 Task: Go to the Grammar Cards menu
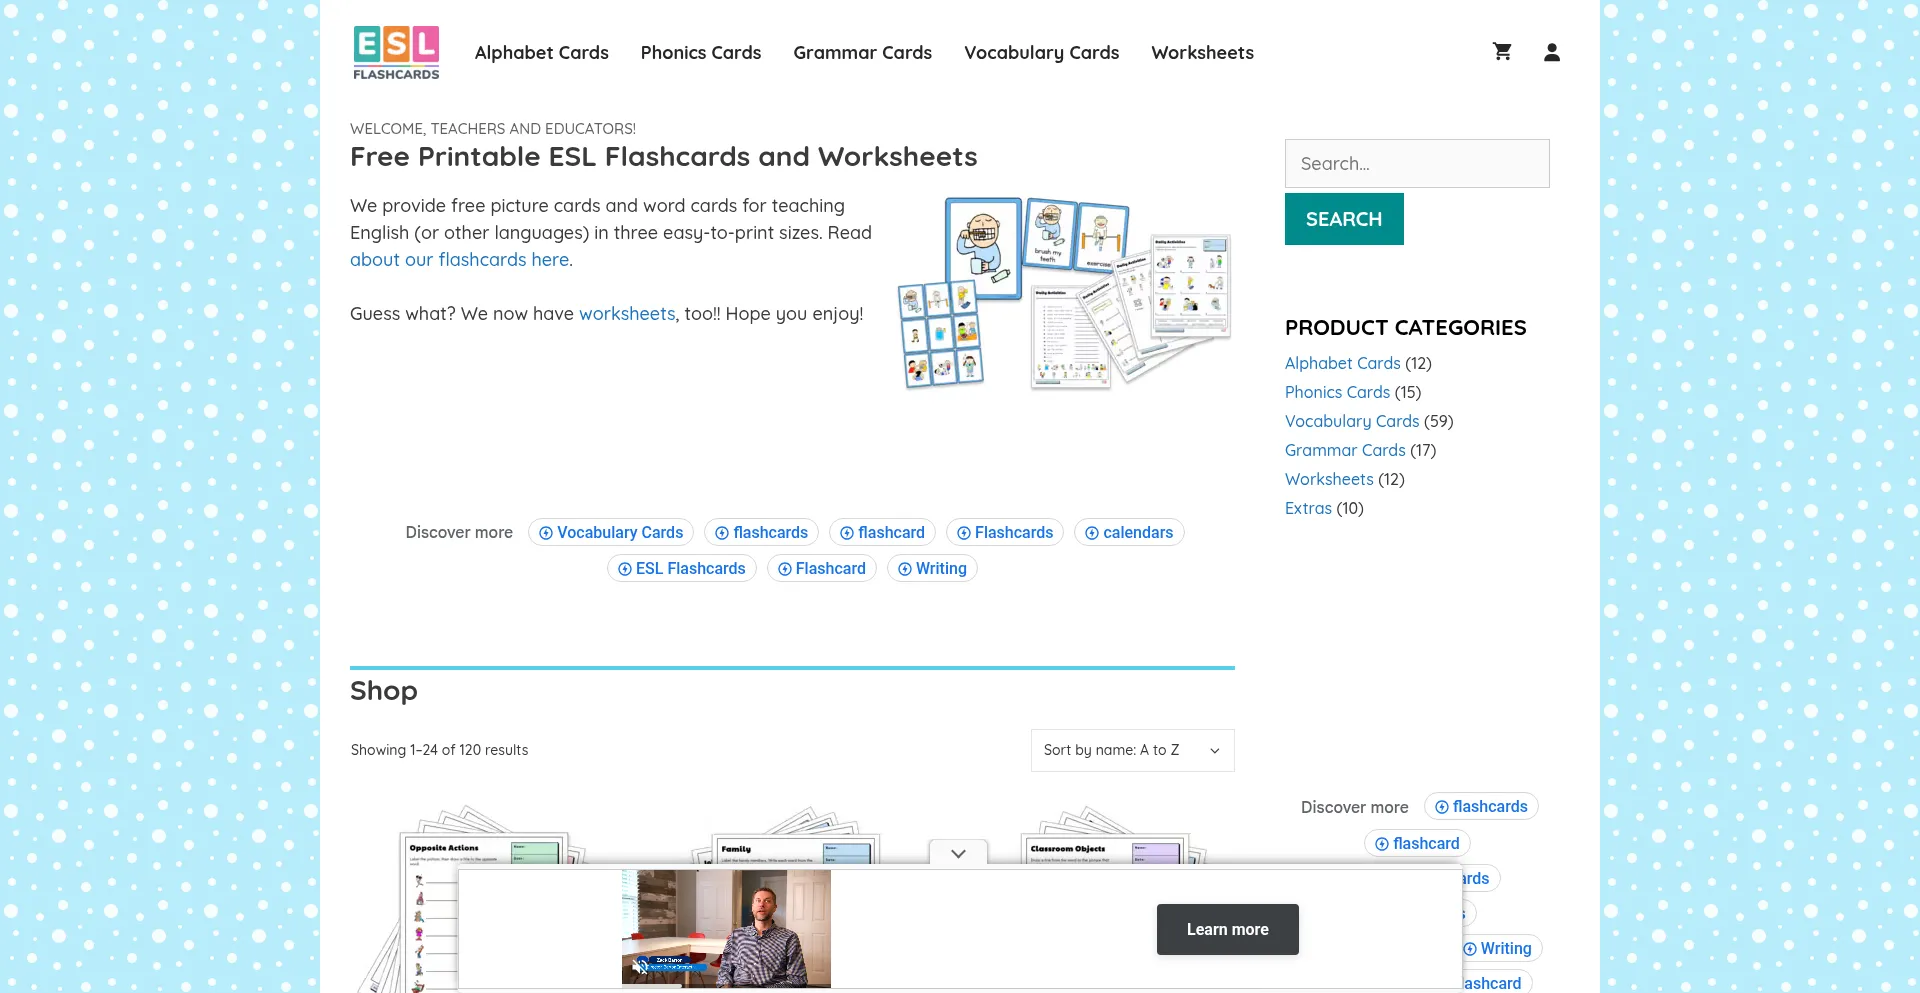click(863, 53)
